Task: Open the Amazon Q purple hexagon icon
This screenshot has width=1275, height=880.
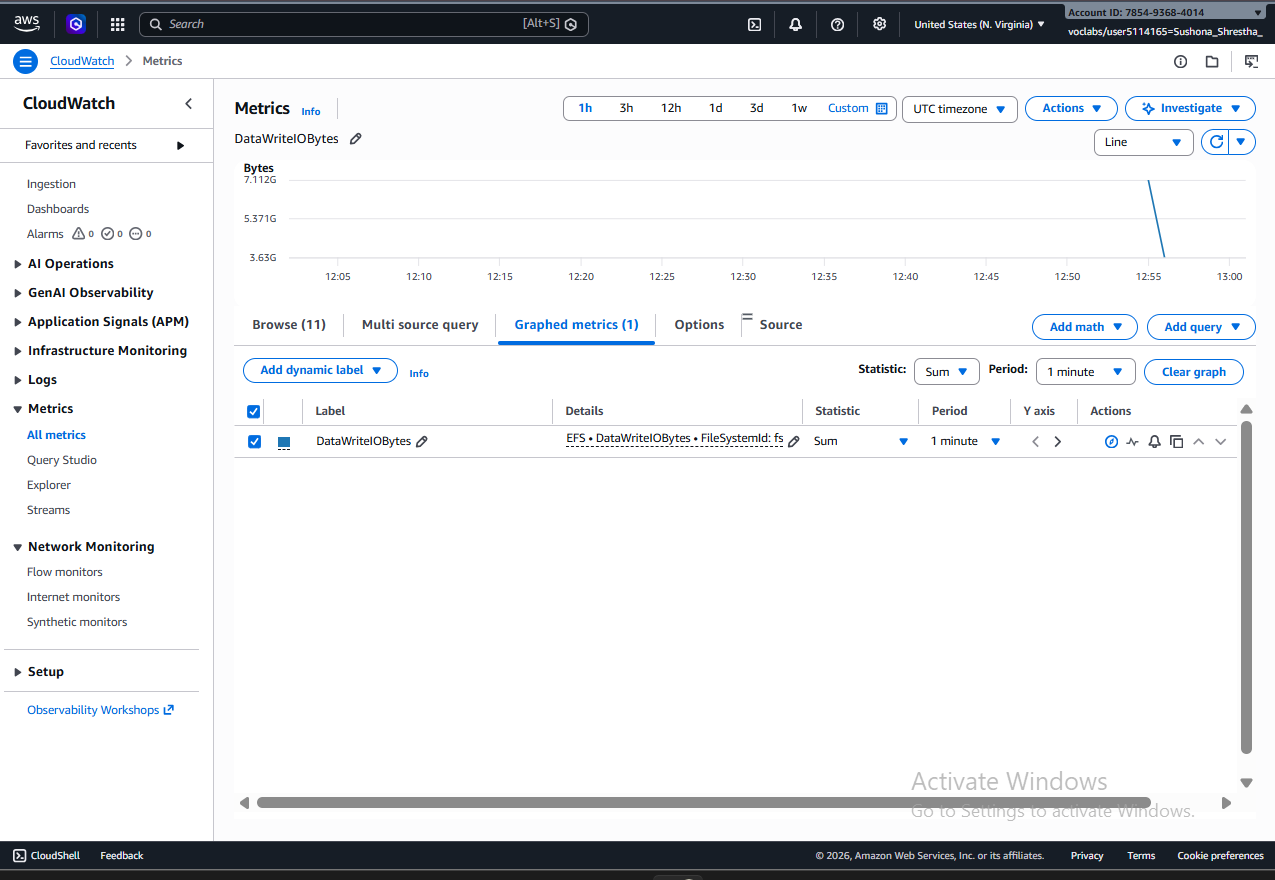Action: 76,24
